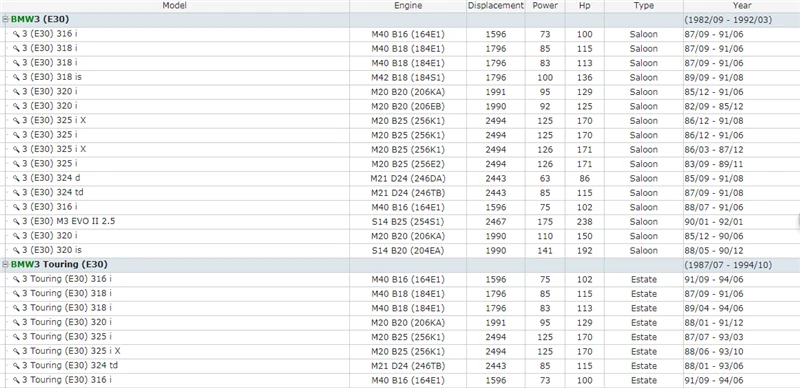The image size is (800, 388).
Task: Click the Power column header
Action: pyautogui.click(x=545, y=6)
